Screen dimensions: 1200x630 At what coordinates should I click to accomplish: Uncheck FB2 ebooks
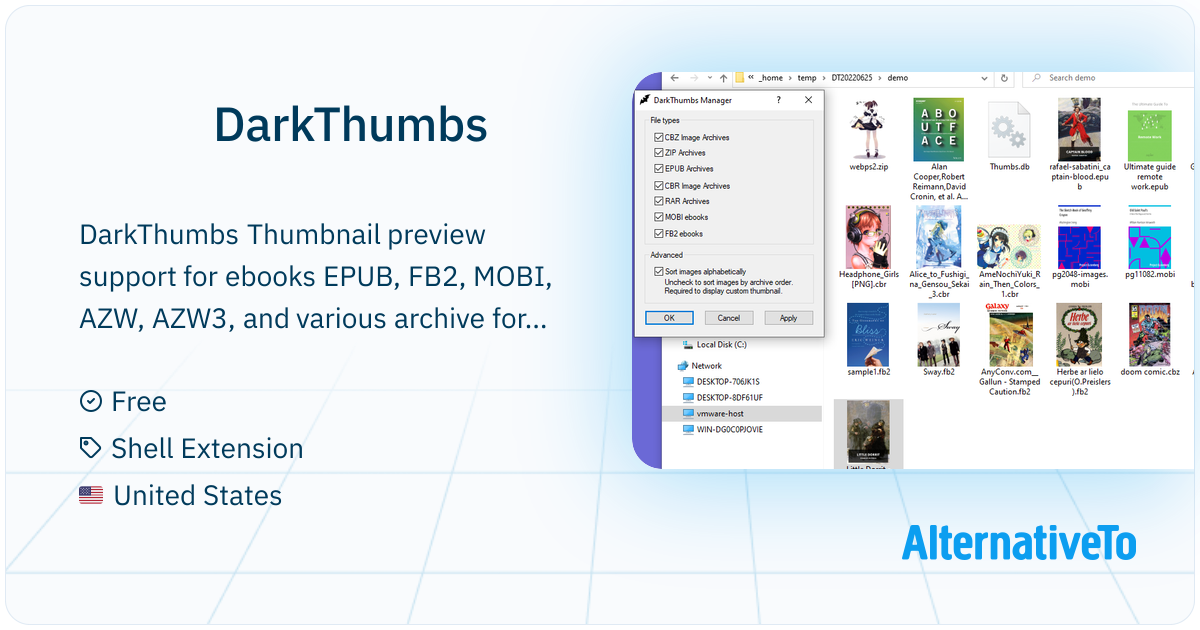658,233
